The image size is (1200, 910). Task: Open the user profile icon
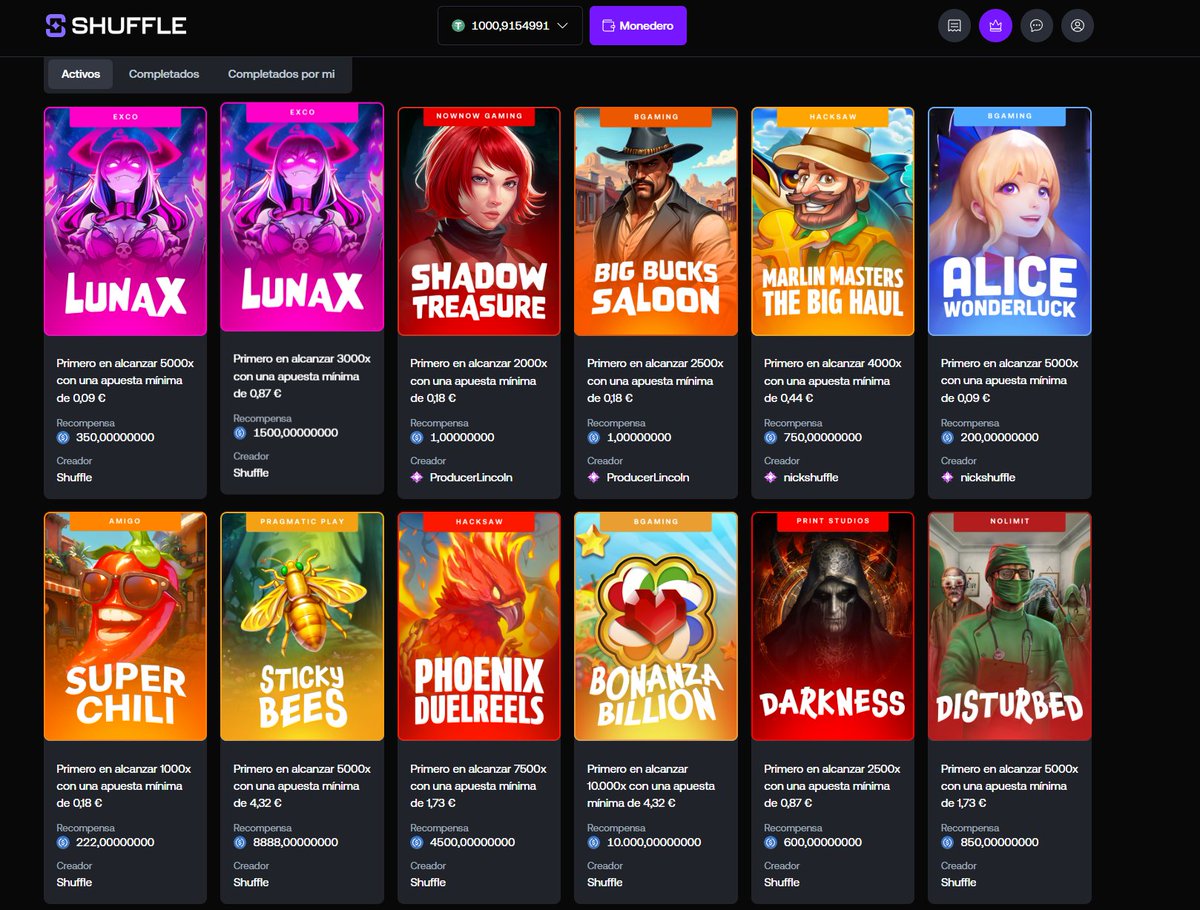click(1077, 25)
